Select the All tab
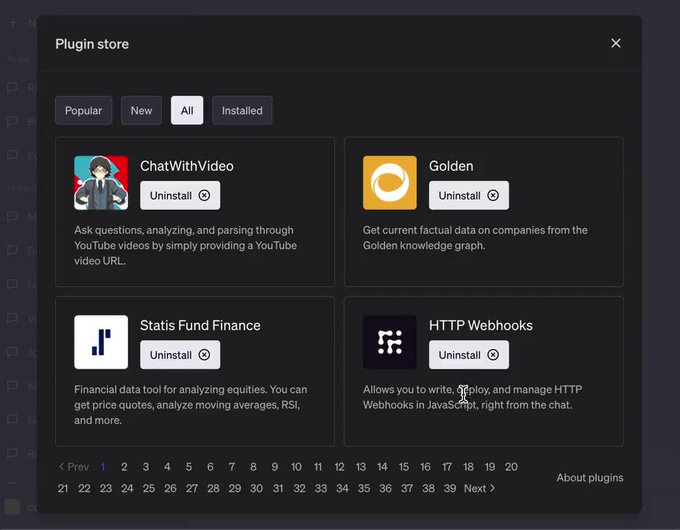680x530 pixels. click(187, 111)
